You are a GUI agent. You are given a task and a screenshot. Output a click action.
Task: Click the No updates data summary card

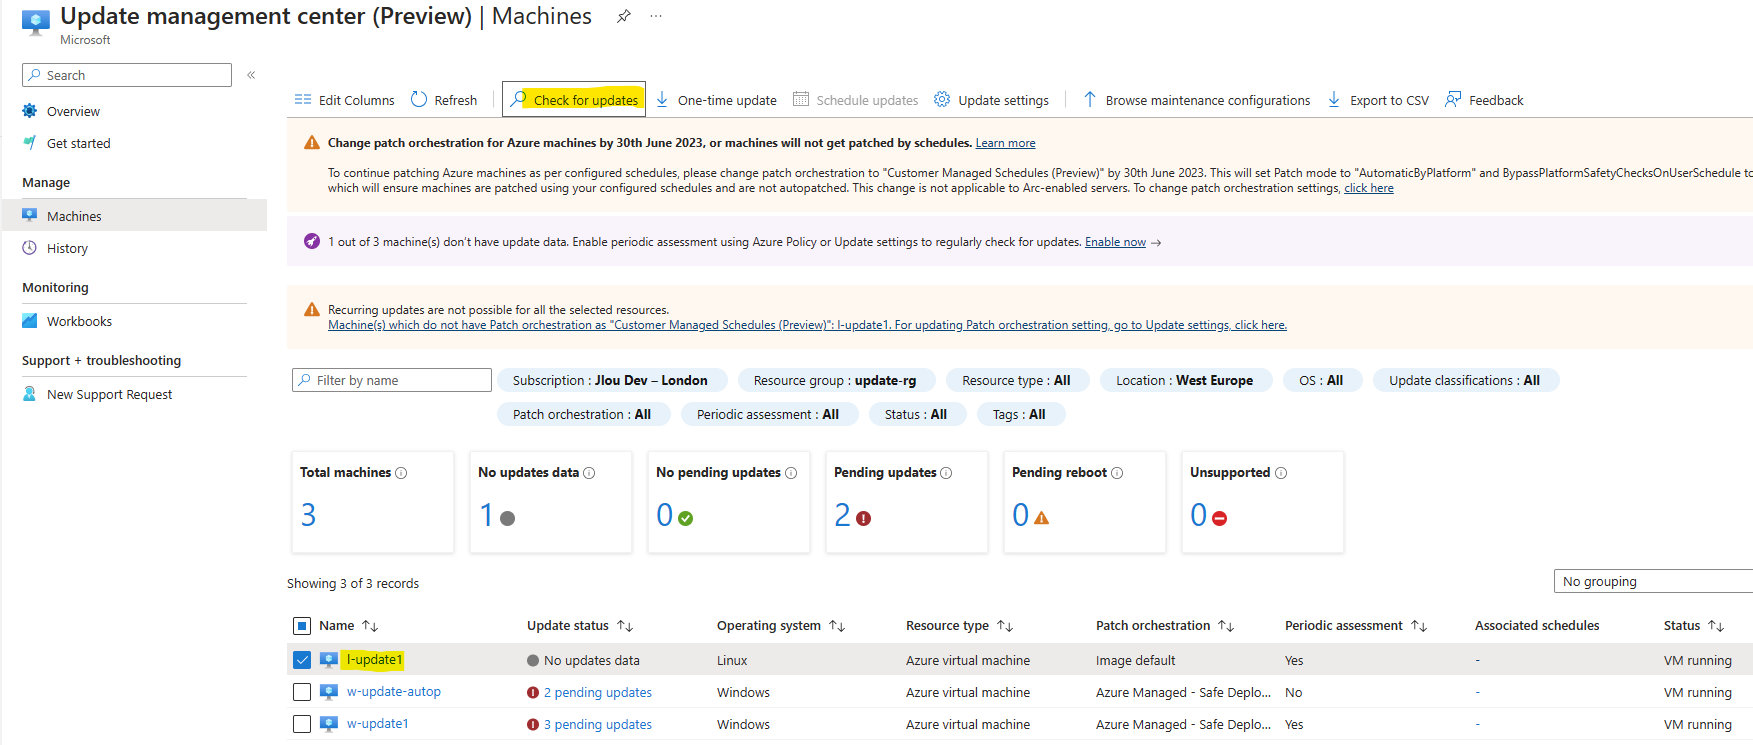pos(550,501)
